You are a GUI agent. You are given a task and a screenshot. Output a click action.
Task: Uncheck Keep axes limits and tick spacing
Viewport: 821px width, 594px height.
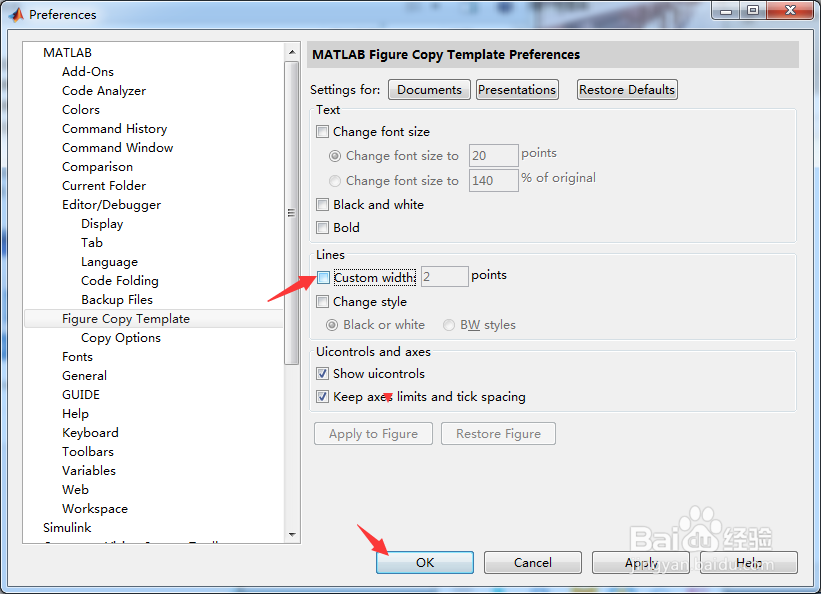click(x=323, y=397)
